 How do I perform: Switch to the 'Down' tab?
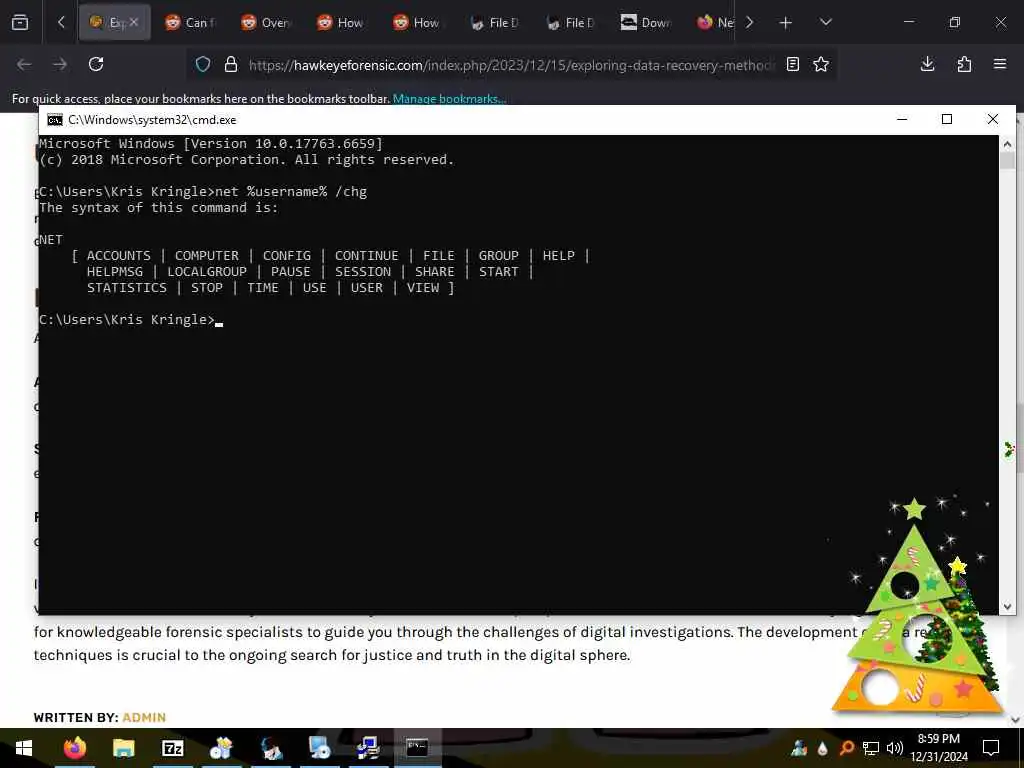click(645, 23)
